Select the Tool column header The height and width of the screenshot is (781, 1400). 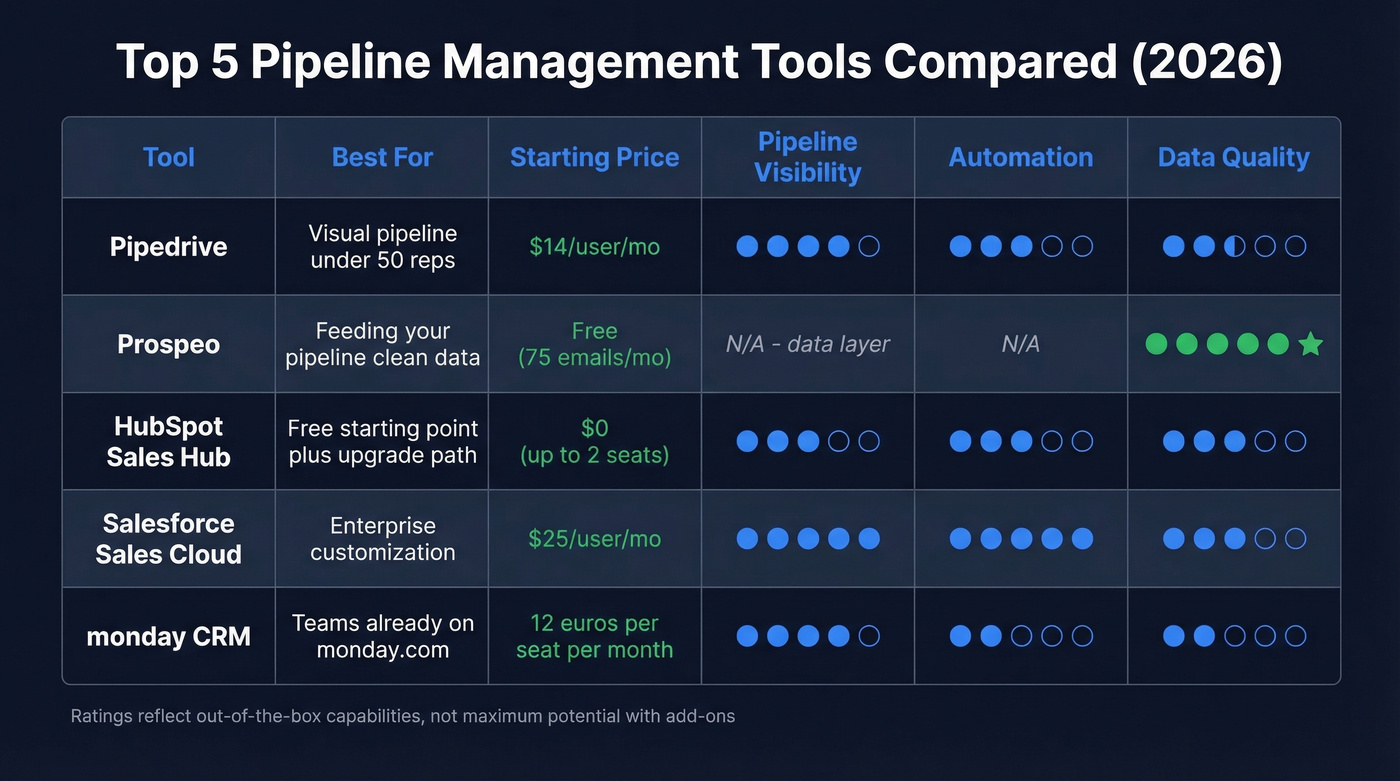coord(168,157)
